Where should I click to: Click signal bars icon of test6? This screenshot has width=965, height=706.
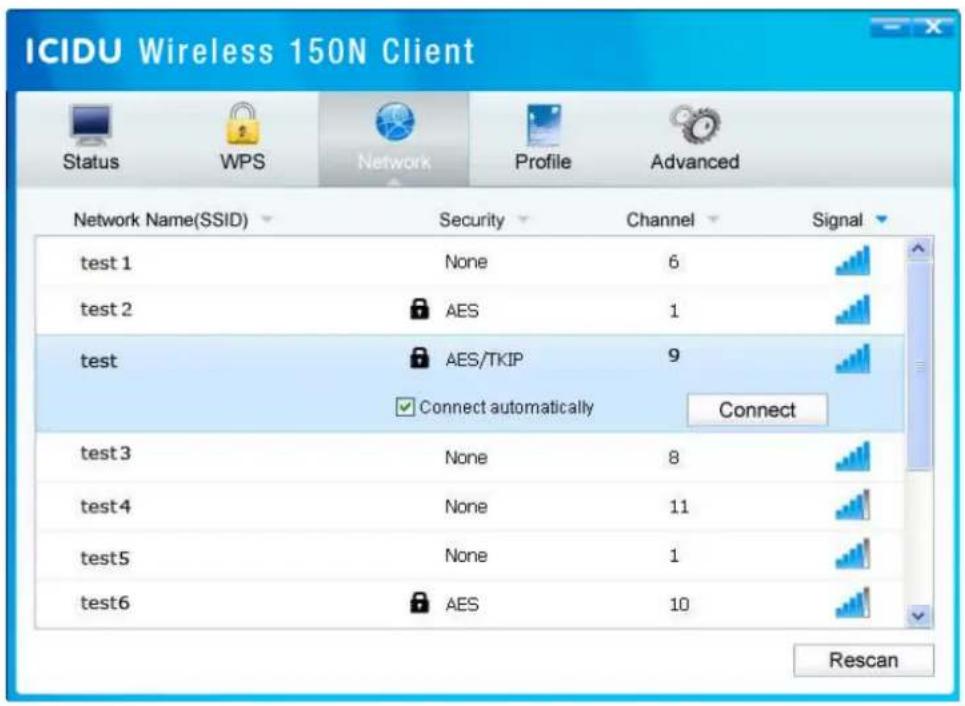[x=853, y=603]
